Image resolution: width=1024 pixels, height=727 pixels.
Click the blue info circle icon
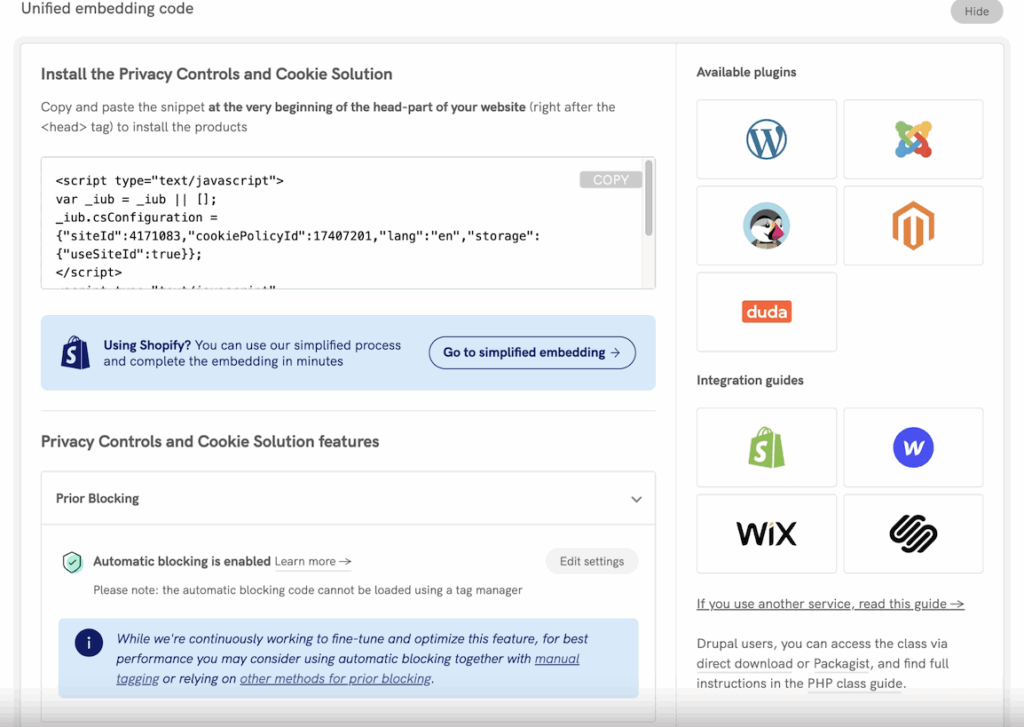pyautogui.click(x=89, y=643)
